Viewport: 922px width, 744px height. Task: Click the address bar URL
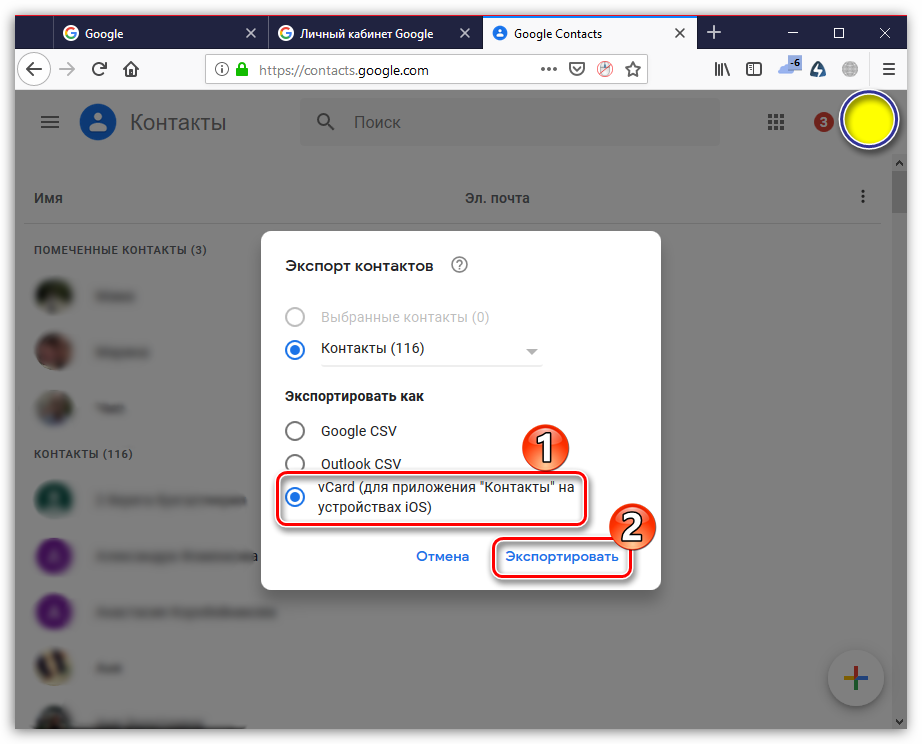coord(343,70)
